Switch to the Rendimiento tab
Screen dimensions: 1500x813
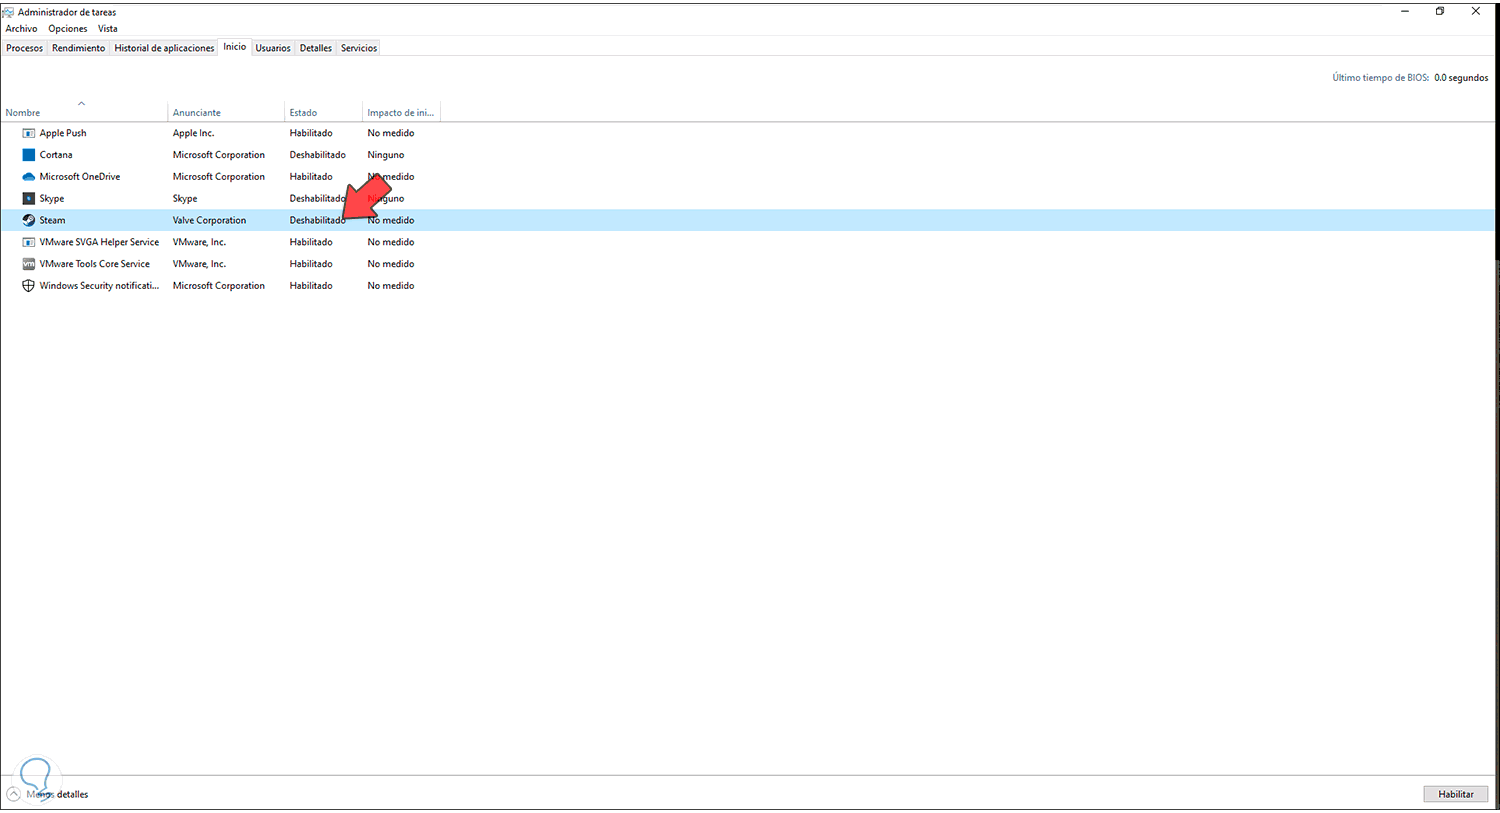click(x=79, y=48)
